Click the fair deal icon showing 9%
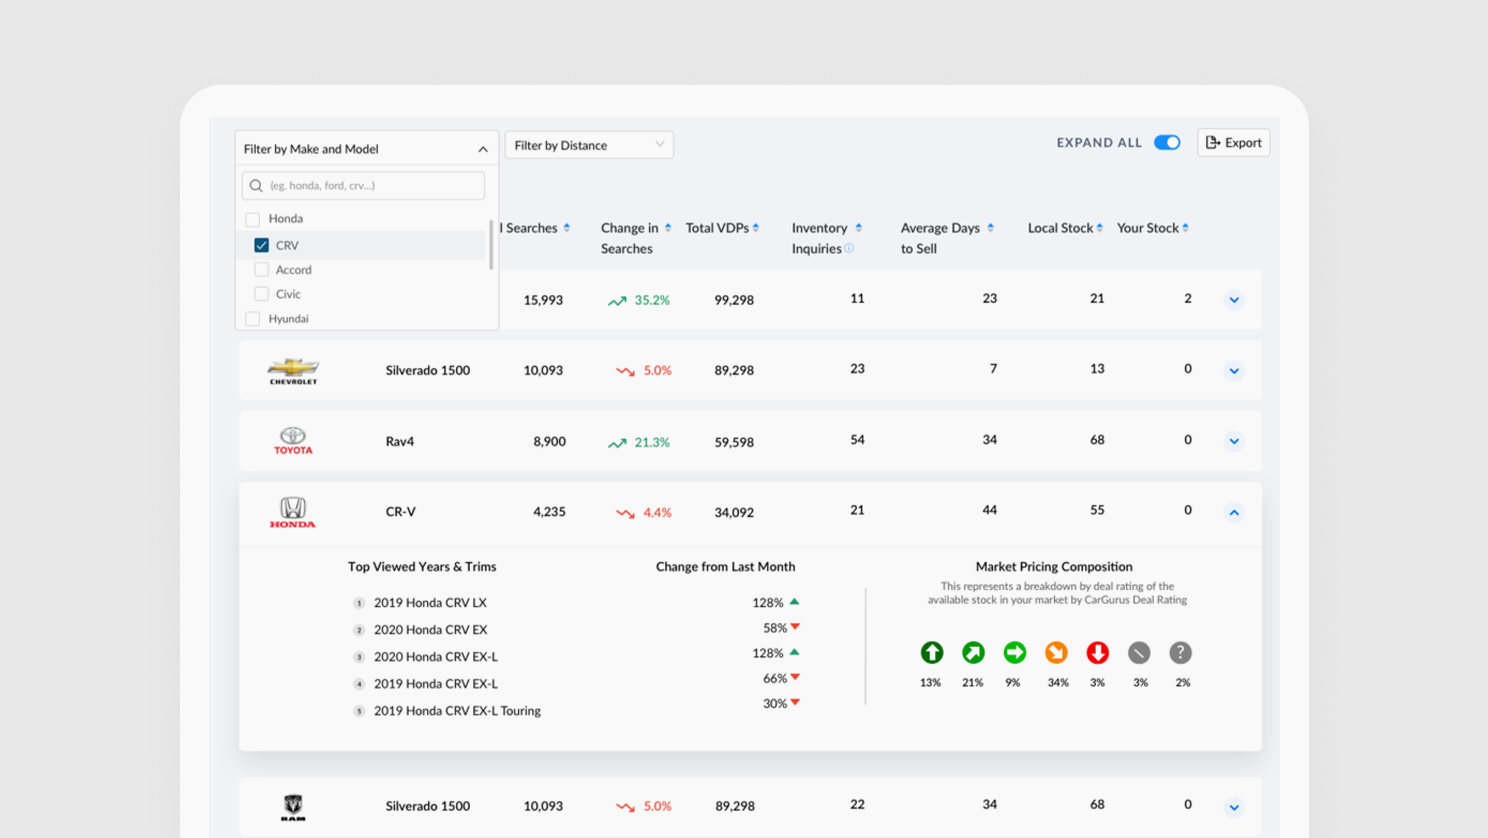The width and height of the screenshot is (1488, 838). [1015, 653]
